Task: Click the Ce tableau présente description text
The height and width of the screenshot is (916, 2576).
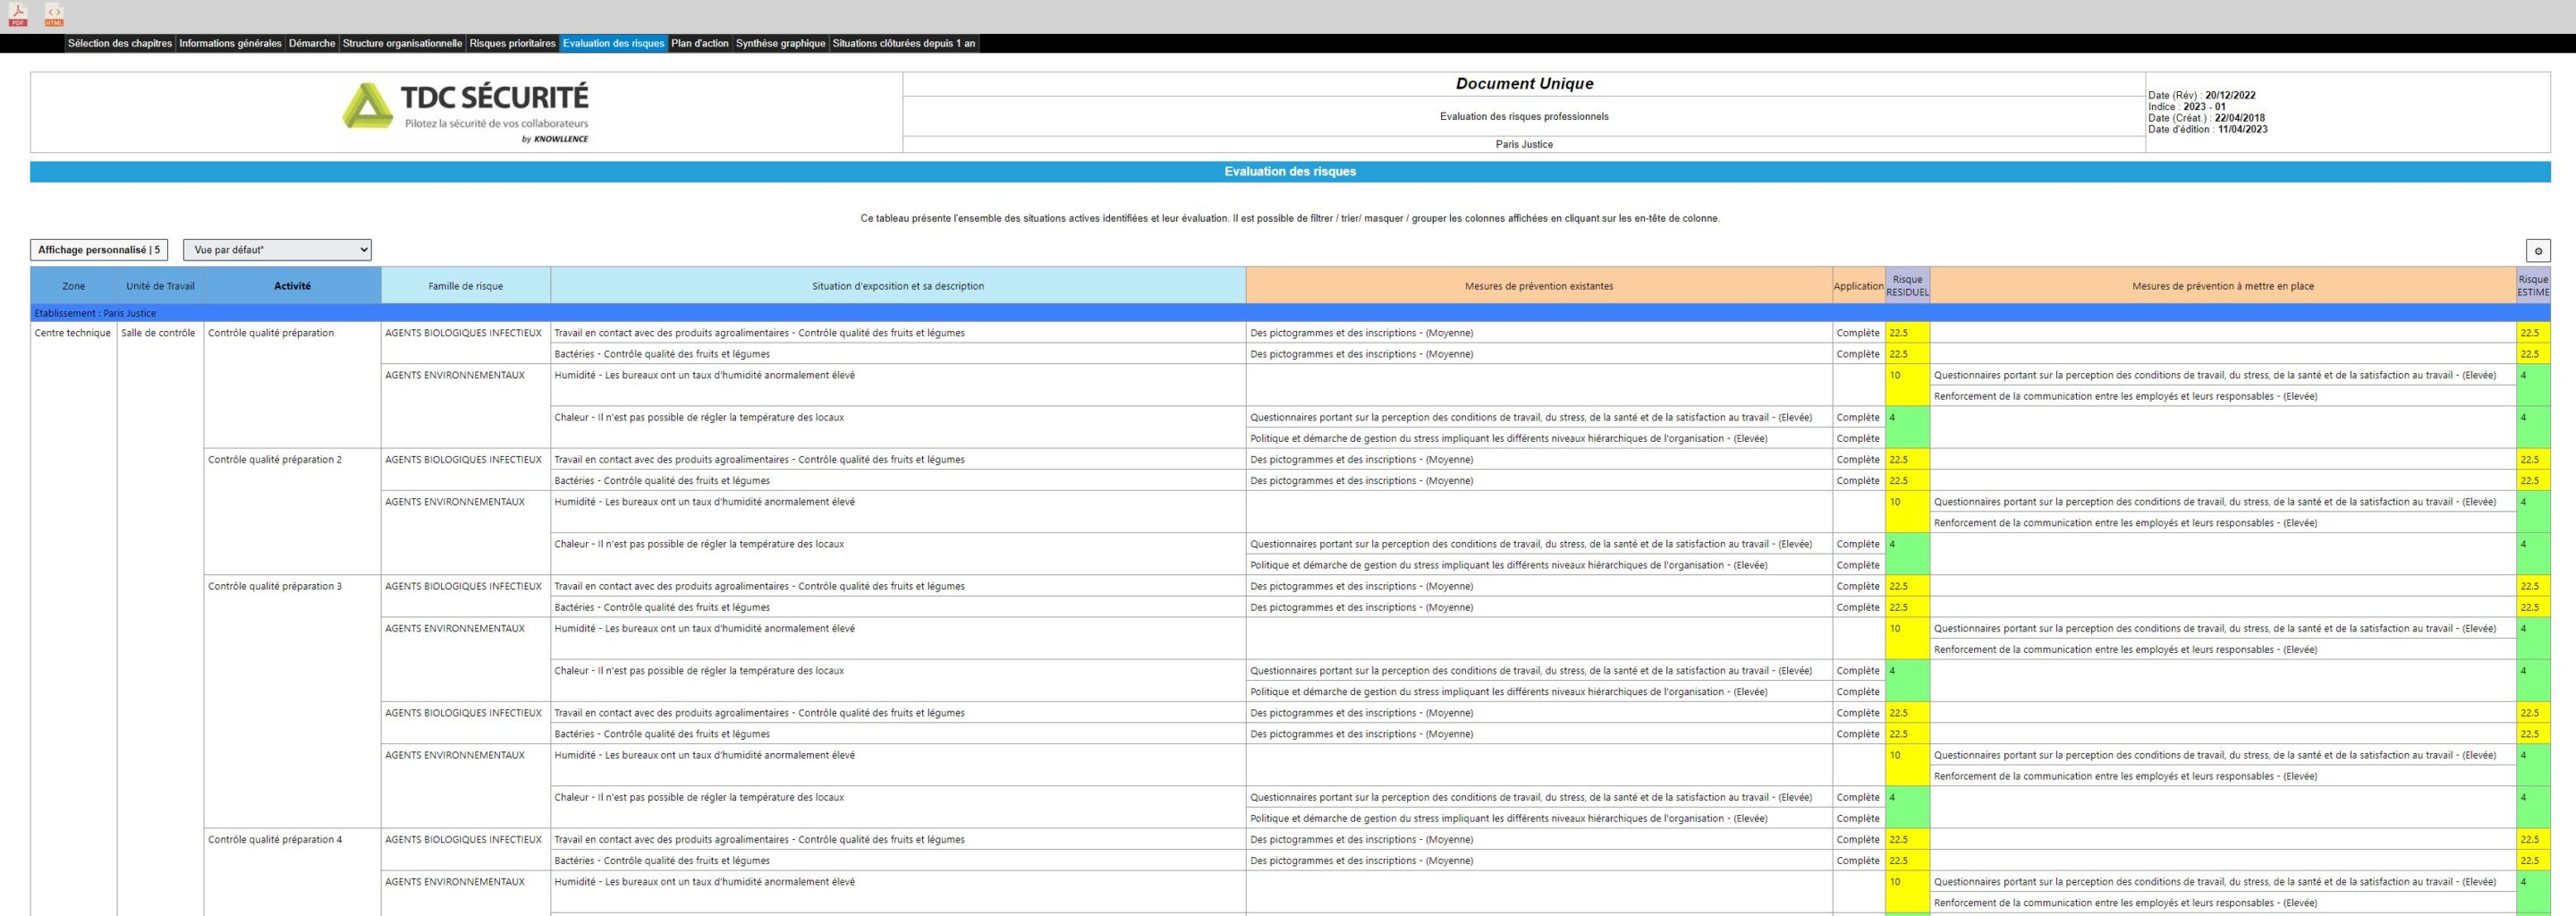Action: point(1290,219)
